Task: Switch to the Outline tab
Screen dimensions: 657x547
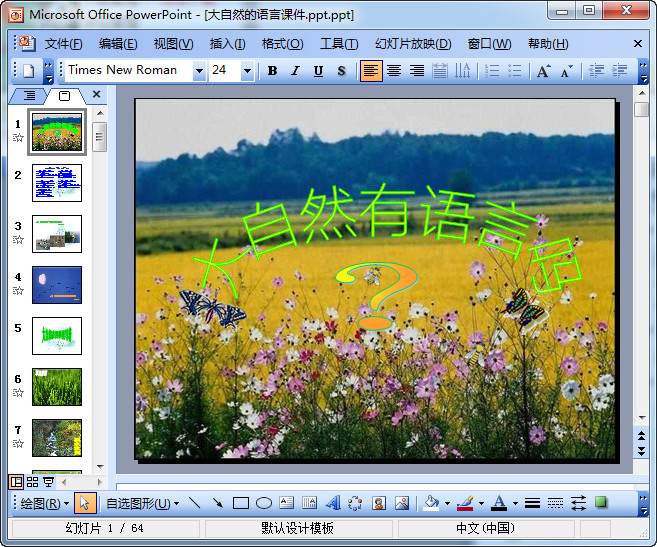Action: tap(28, 96)
